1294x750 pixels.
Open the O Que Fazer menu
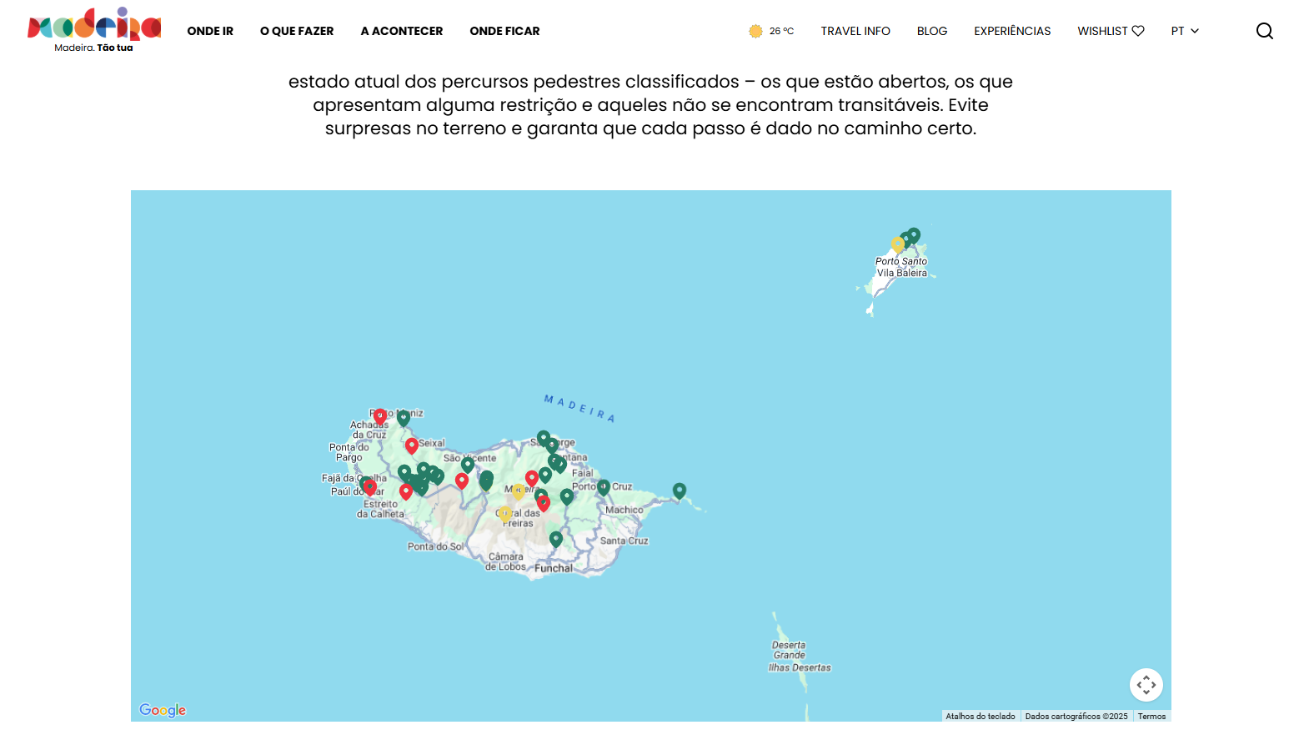click(x=297, y=31)
